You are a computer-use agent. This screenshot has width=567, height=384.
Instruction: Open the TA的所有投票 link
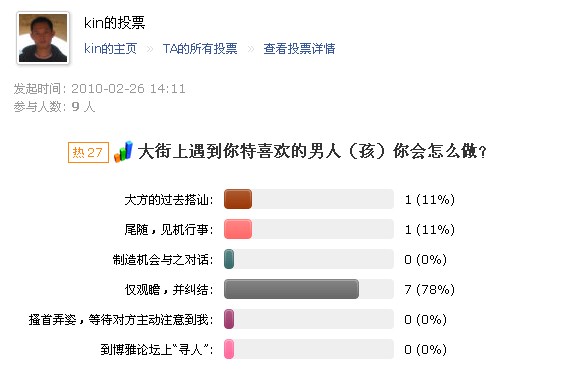click(200, 48)
